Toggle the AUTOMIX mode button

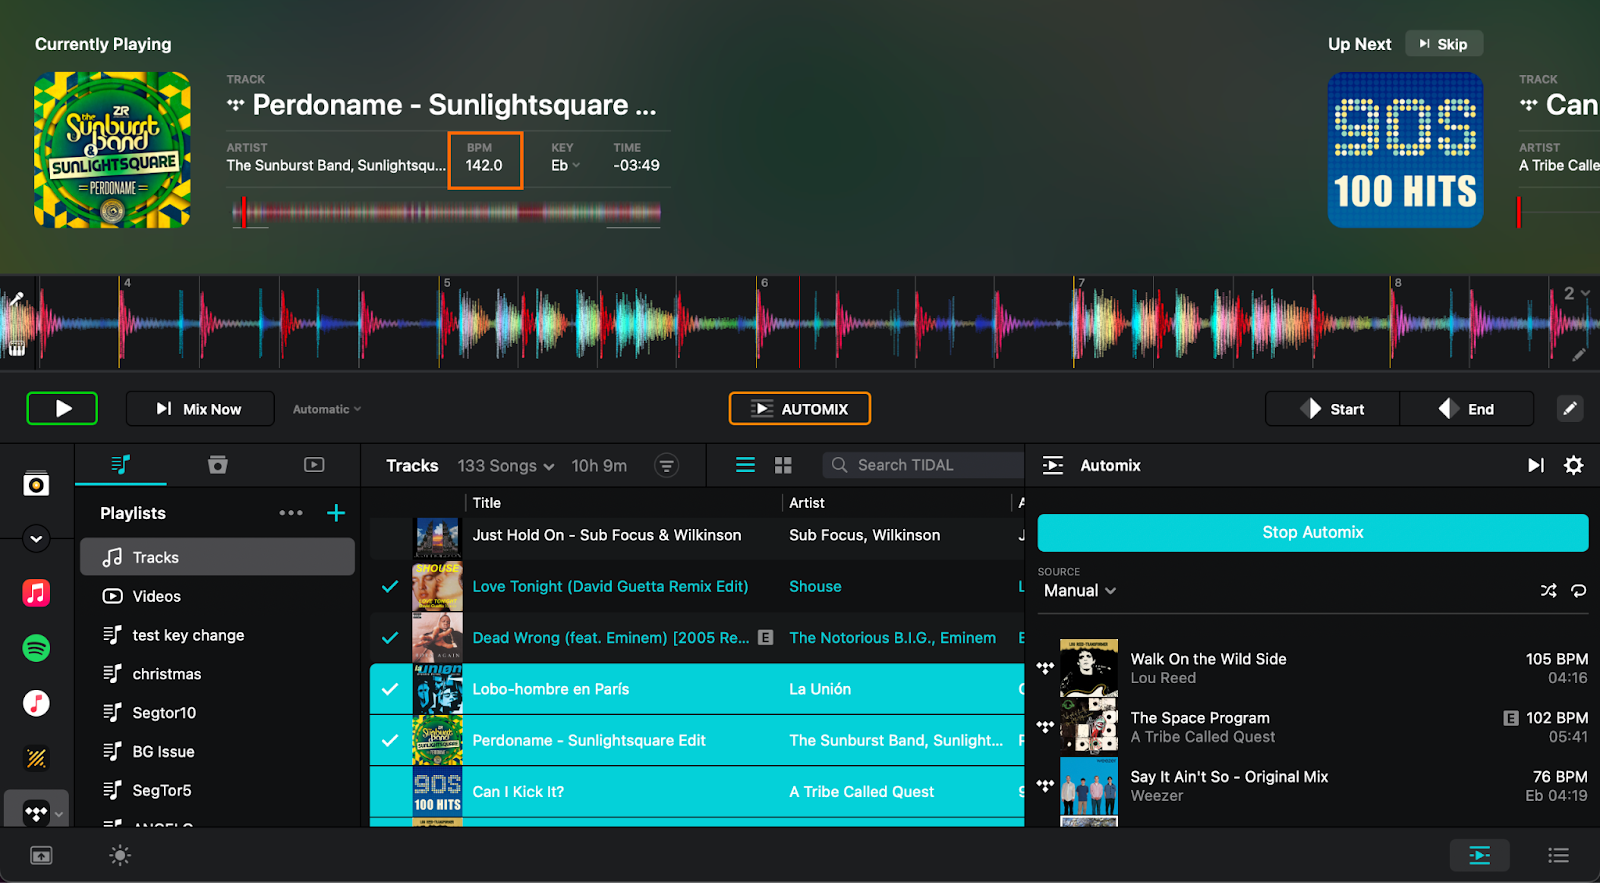(x=799, y=409)
